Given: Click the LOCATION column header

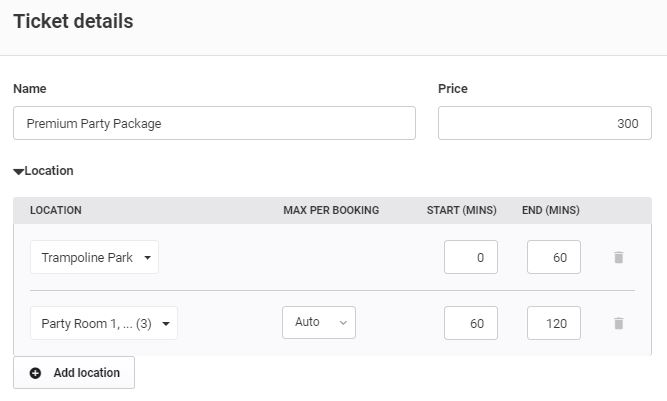Looking at the screenshot, I should coord(56,210).
